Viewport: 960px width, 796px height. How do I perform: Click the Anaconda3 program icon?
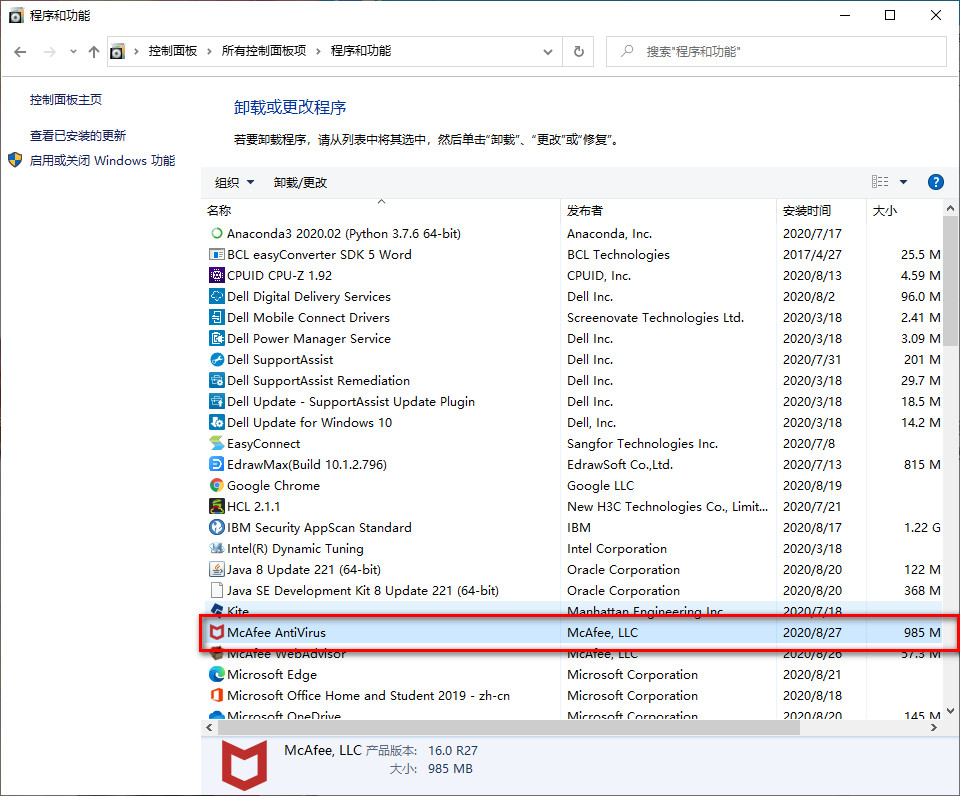216,233
